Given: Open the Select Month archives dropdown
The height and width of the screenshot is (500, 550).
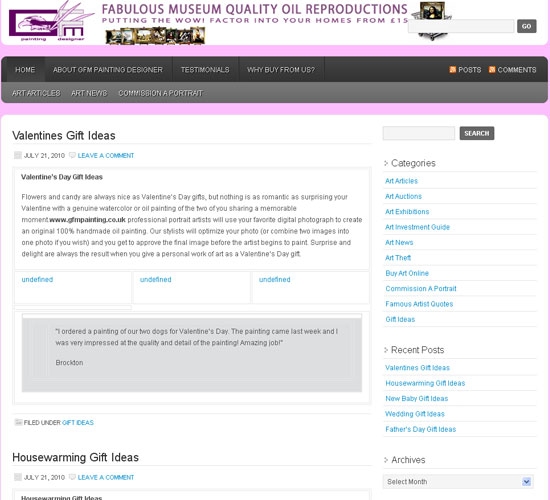Looking at the screenshot, I should (x=458, y=481).
